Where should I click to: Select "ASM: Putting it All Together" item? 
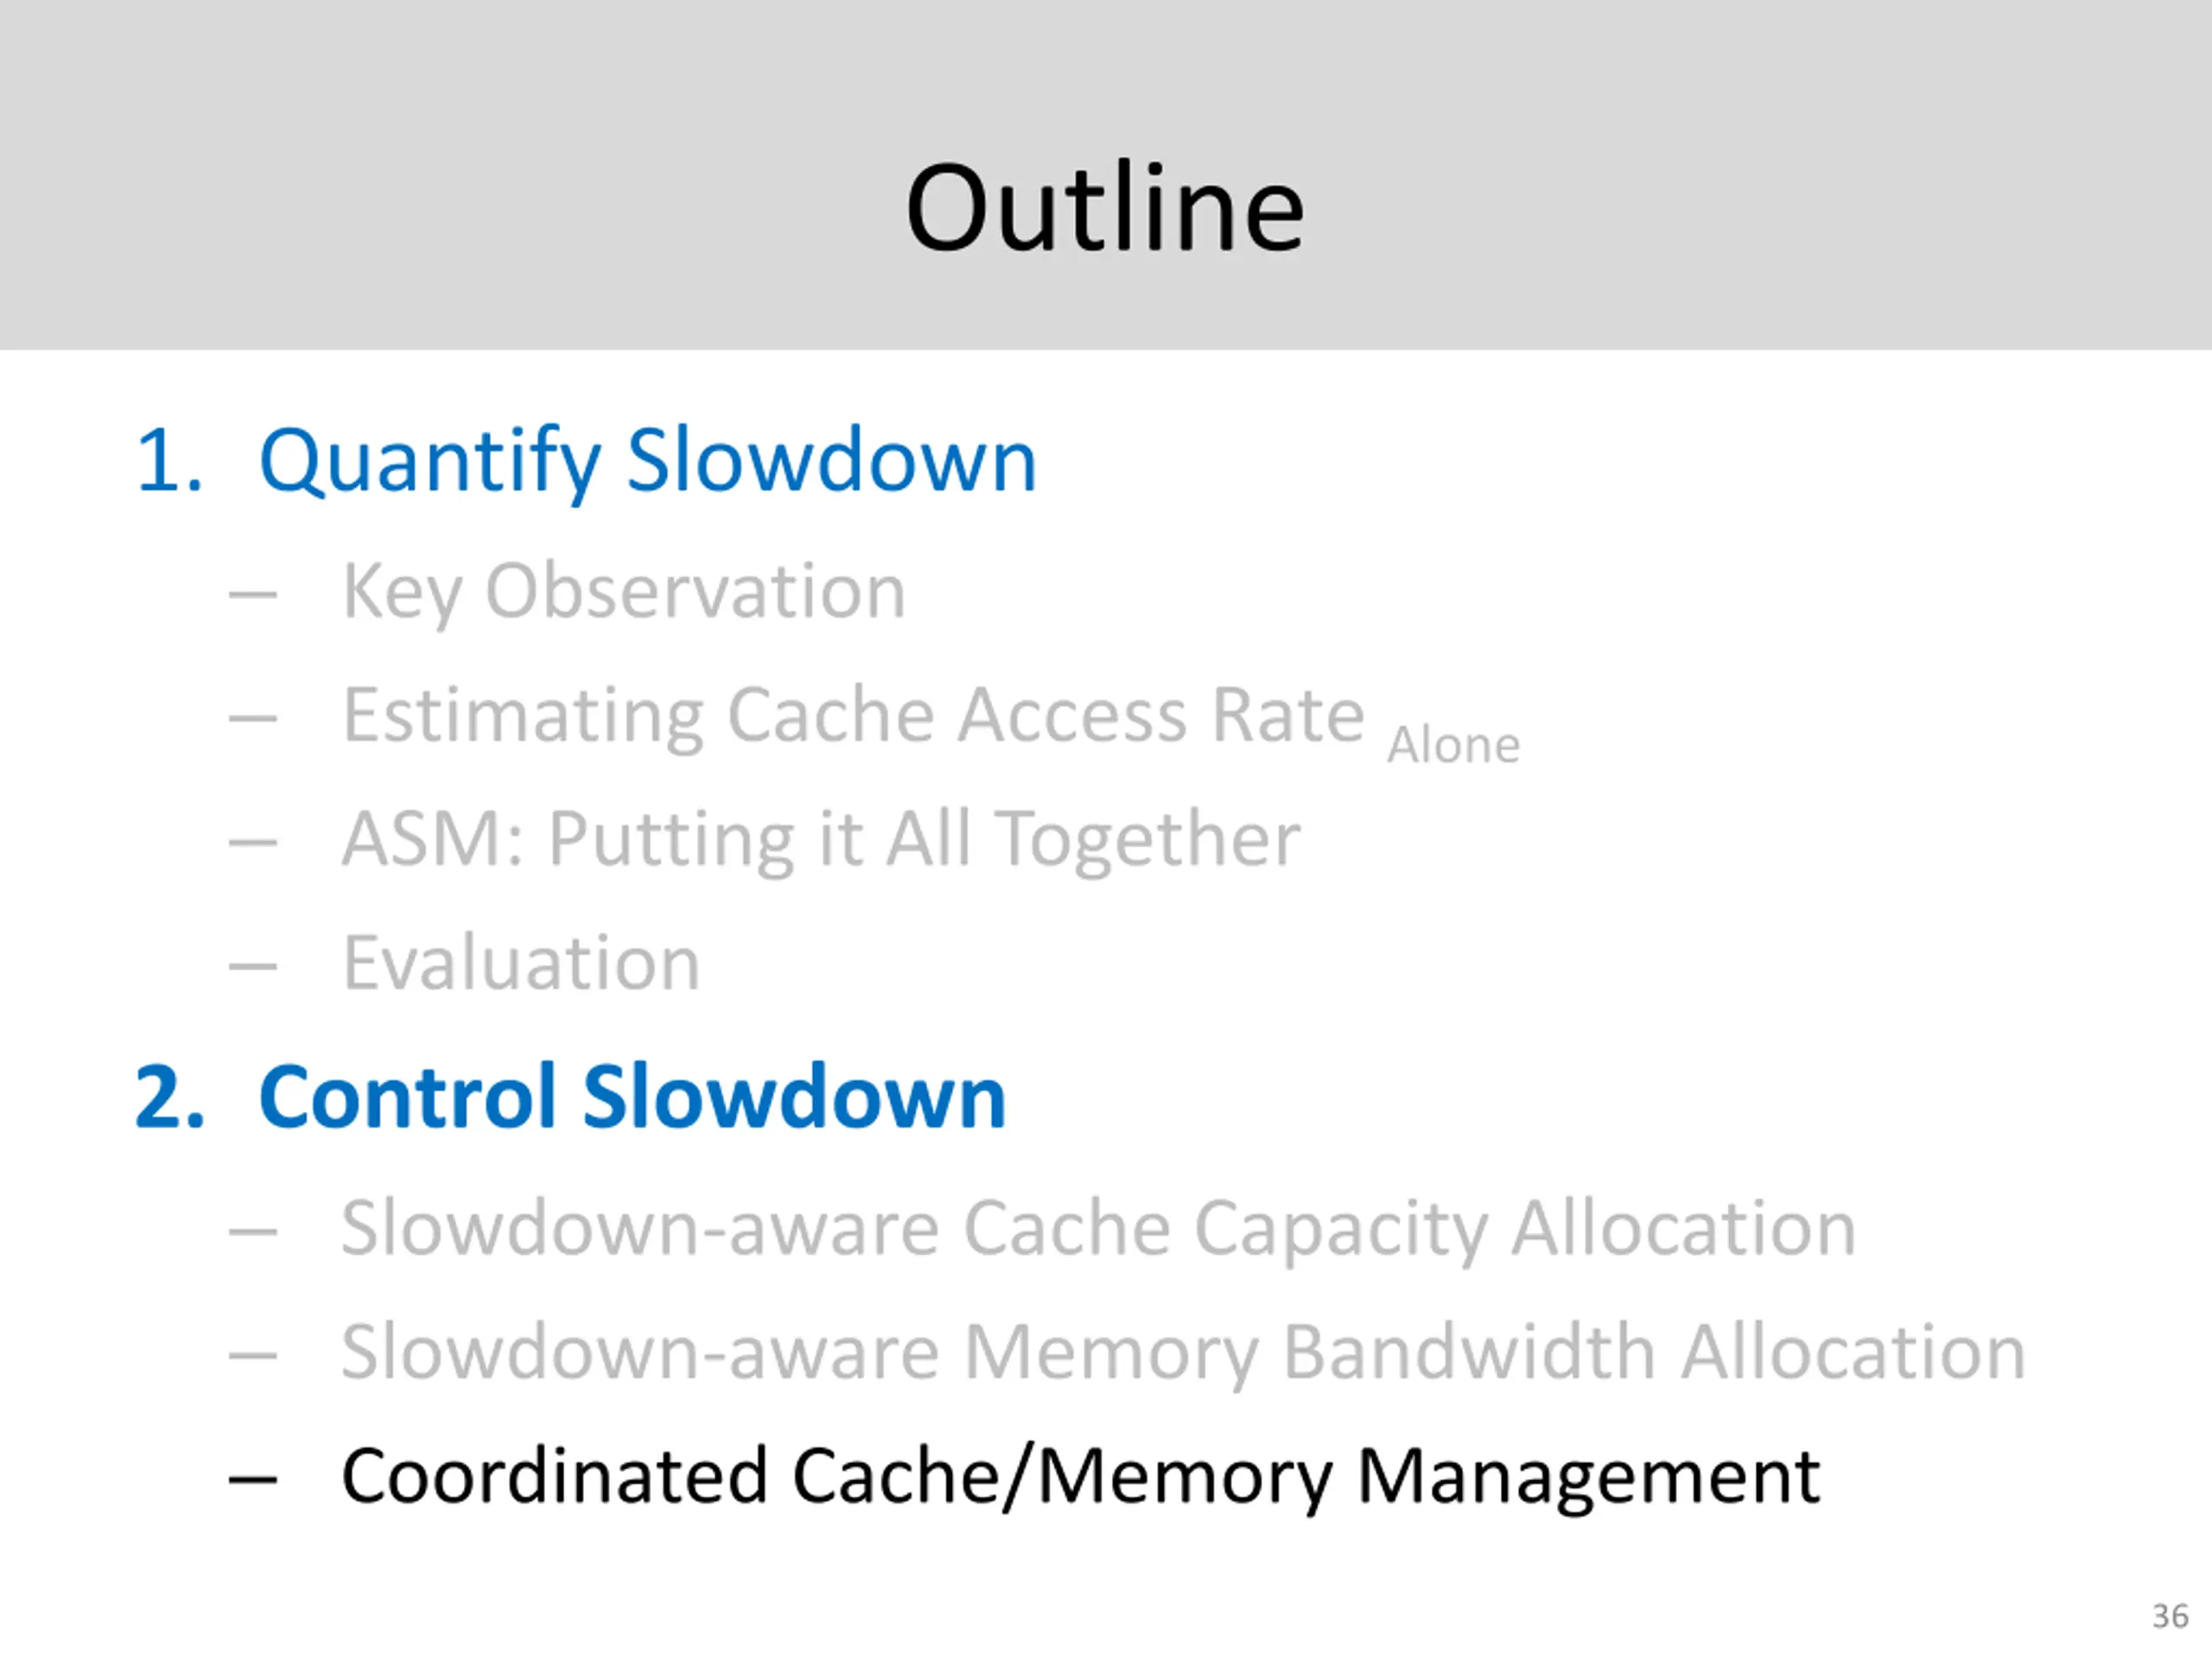[x=820, y=839]
